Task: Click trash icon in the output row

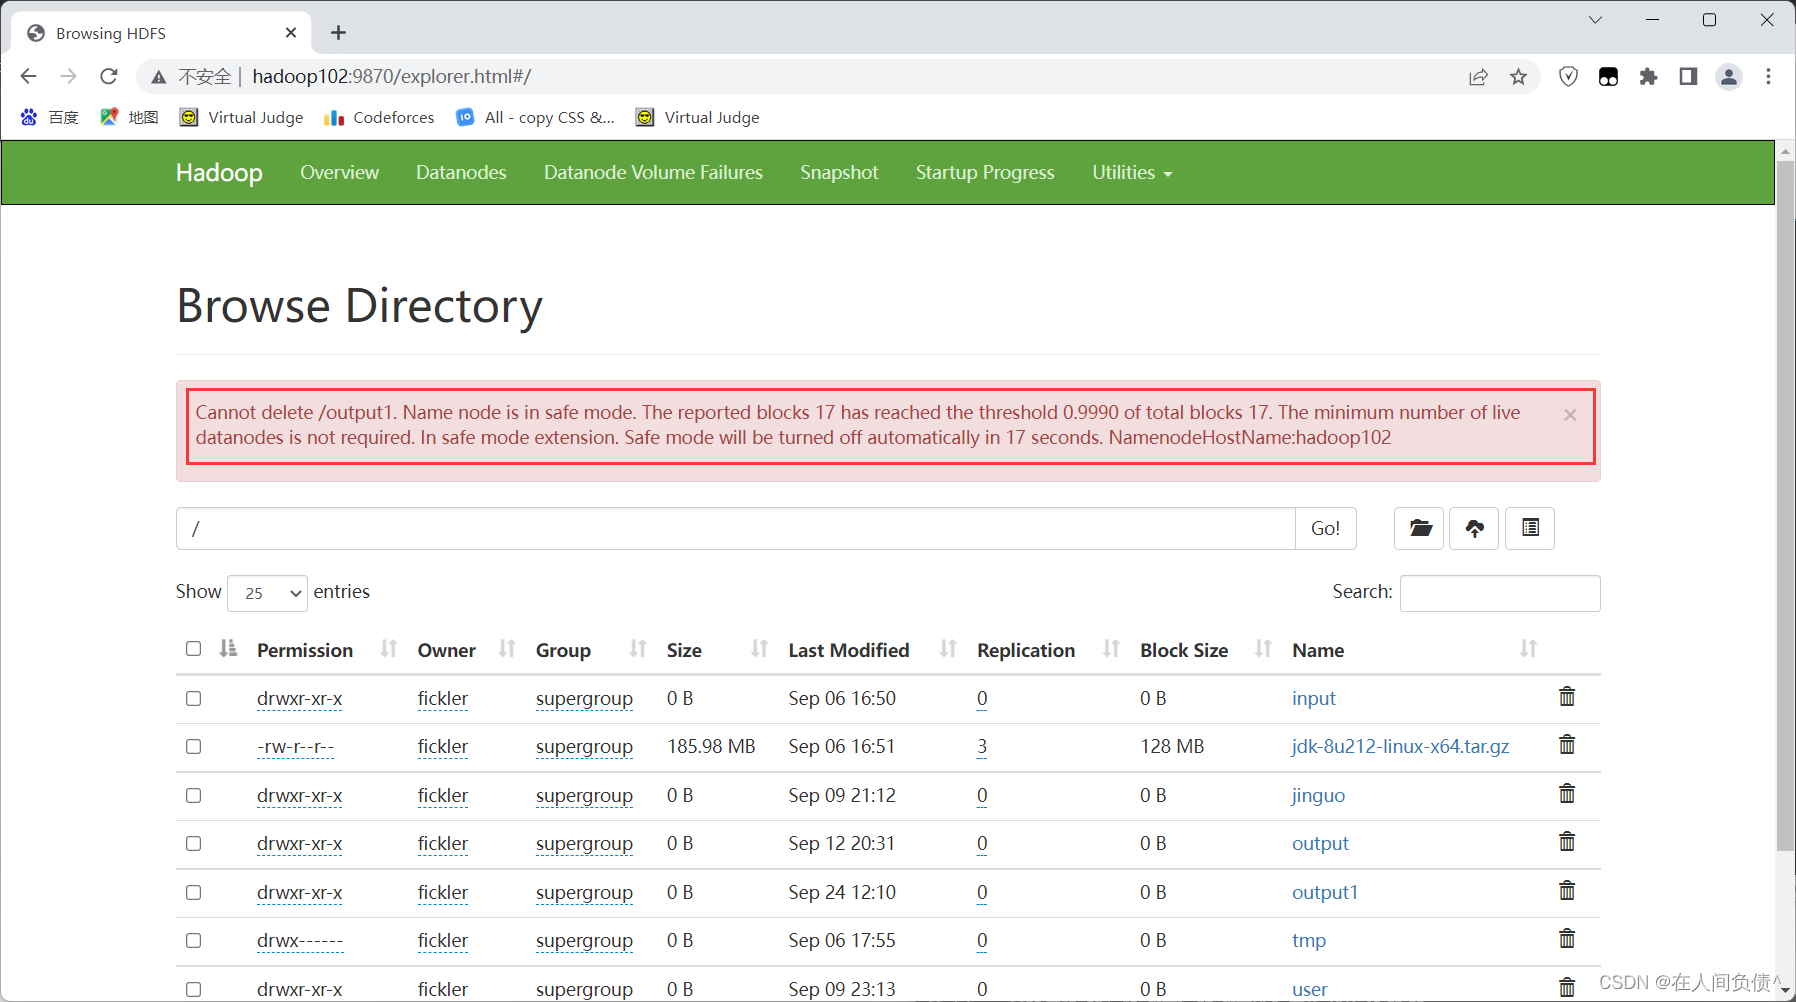Action: pyautogui.click(x=1567, y=841)
